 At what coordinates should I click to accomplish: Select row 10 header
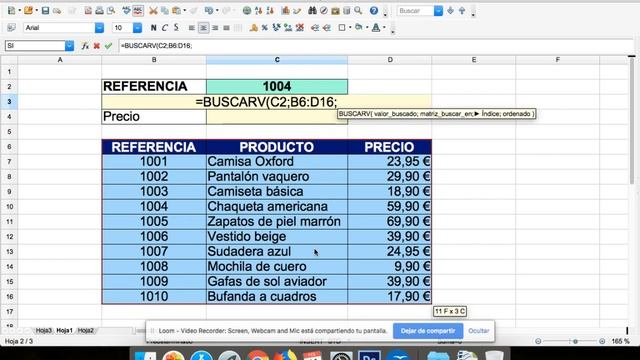point(9,207)
